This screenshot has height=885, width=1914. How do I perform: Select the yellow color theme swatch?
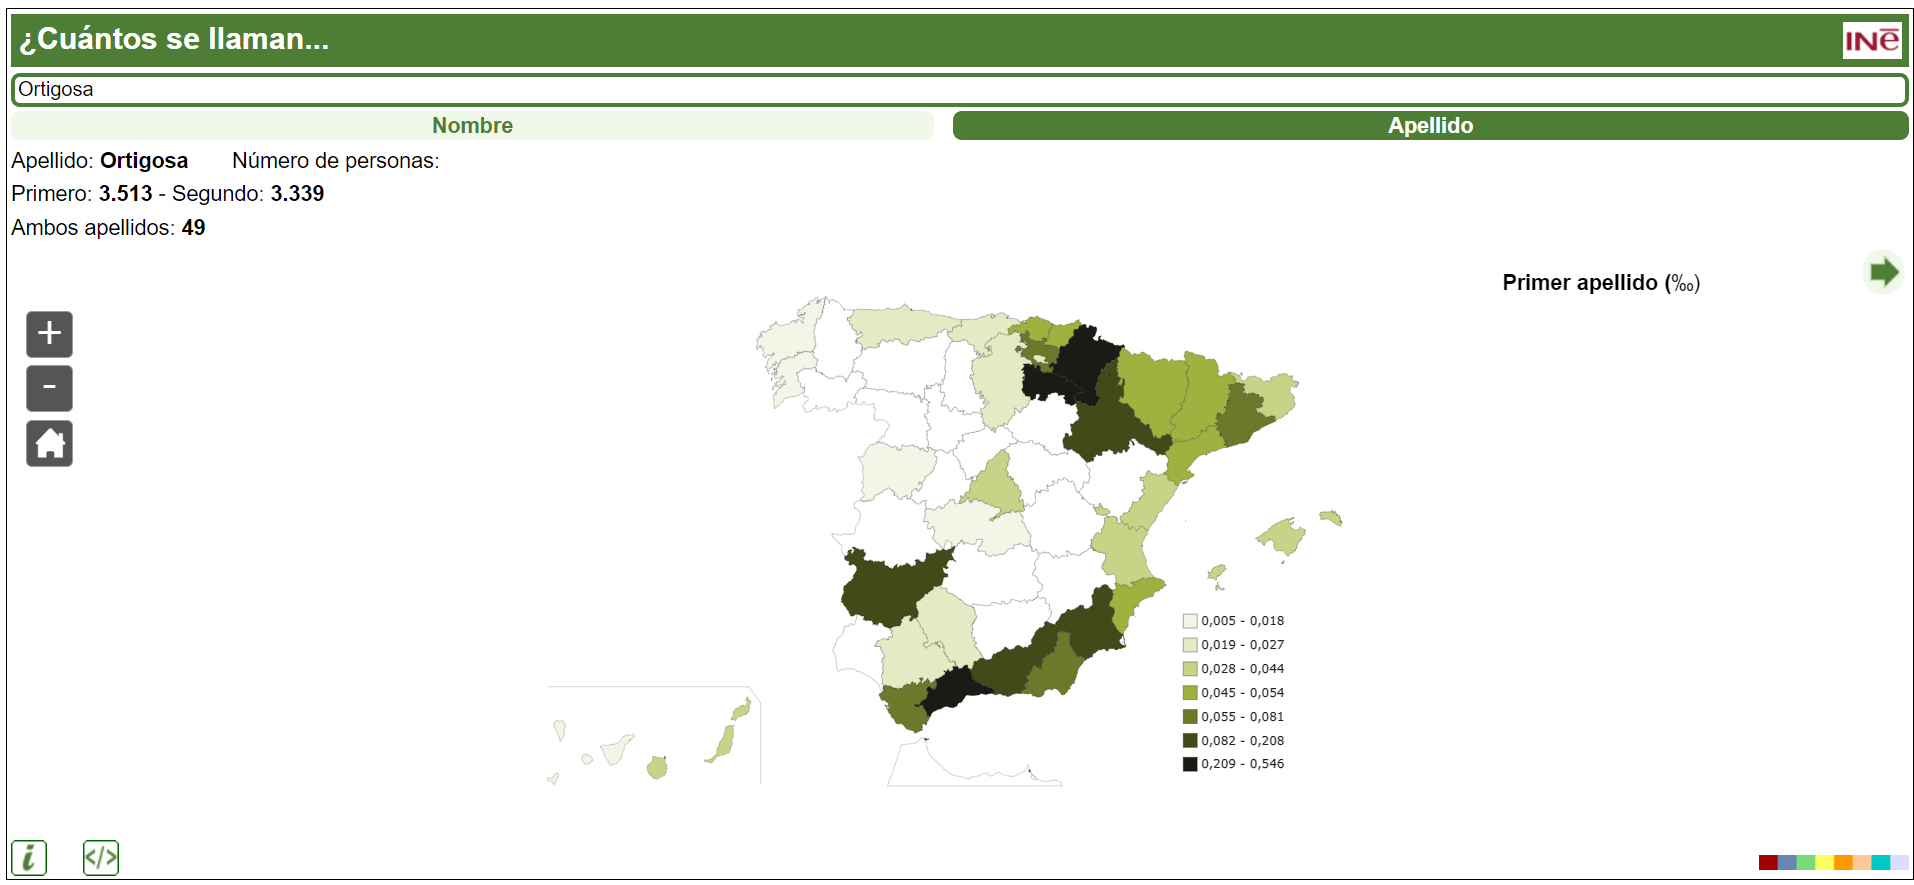[1824, 862]
